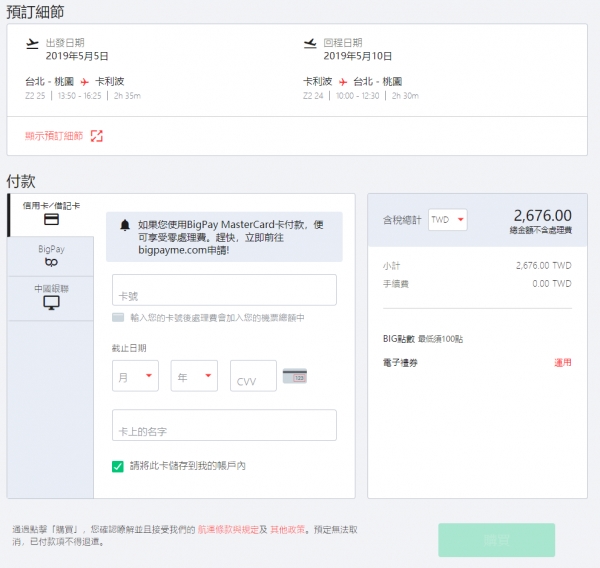Screen dimensions: 600x568
Task: Switch to the BigPay payment tab
Action: point(51,255)
